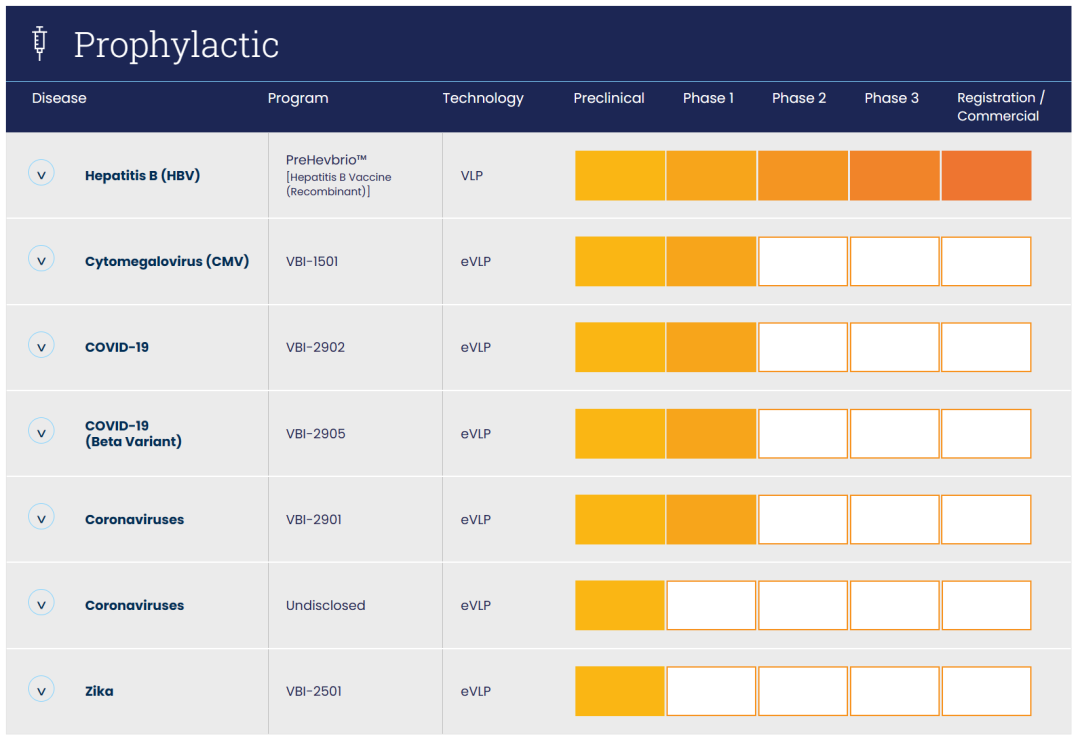Expand the Hepatitis B (HBV) row chevron

[41, 175]
